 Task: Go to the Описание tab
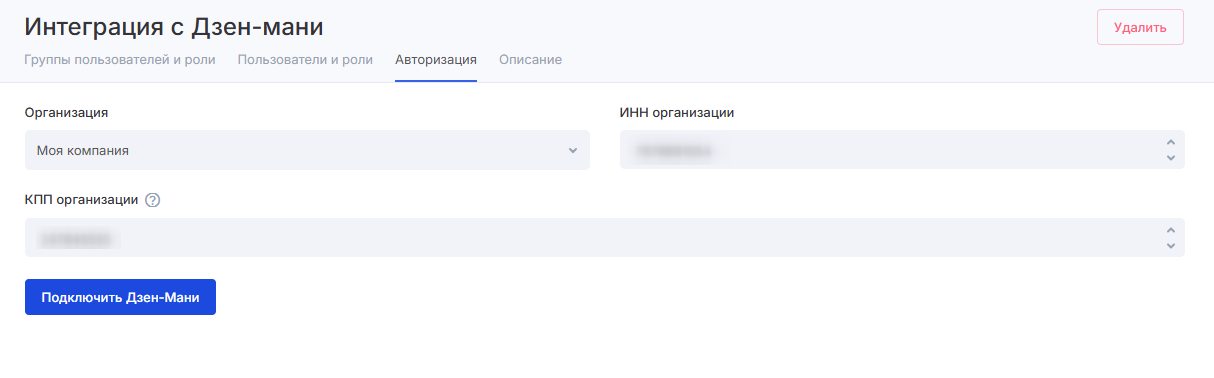(x=530, y=60)
